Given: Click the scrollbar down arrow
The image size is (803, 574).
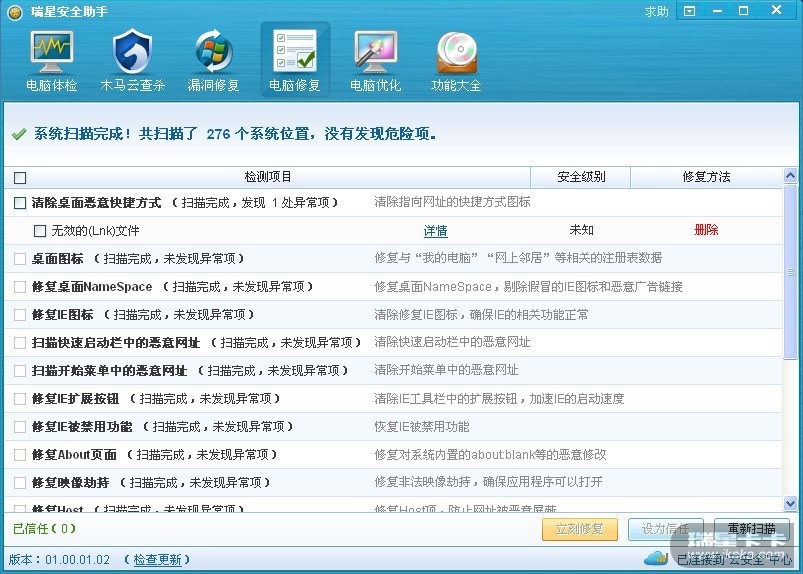Looking at the screenshot, I should (790, 504).
